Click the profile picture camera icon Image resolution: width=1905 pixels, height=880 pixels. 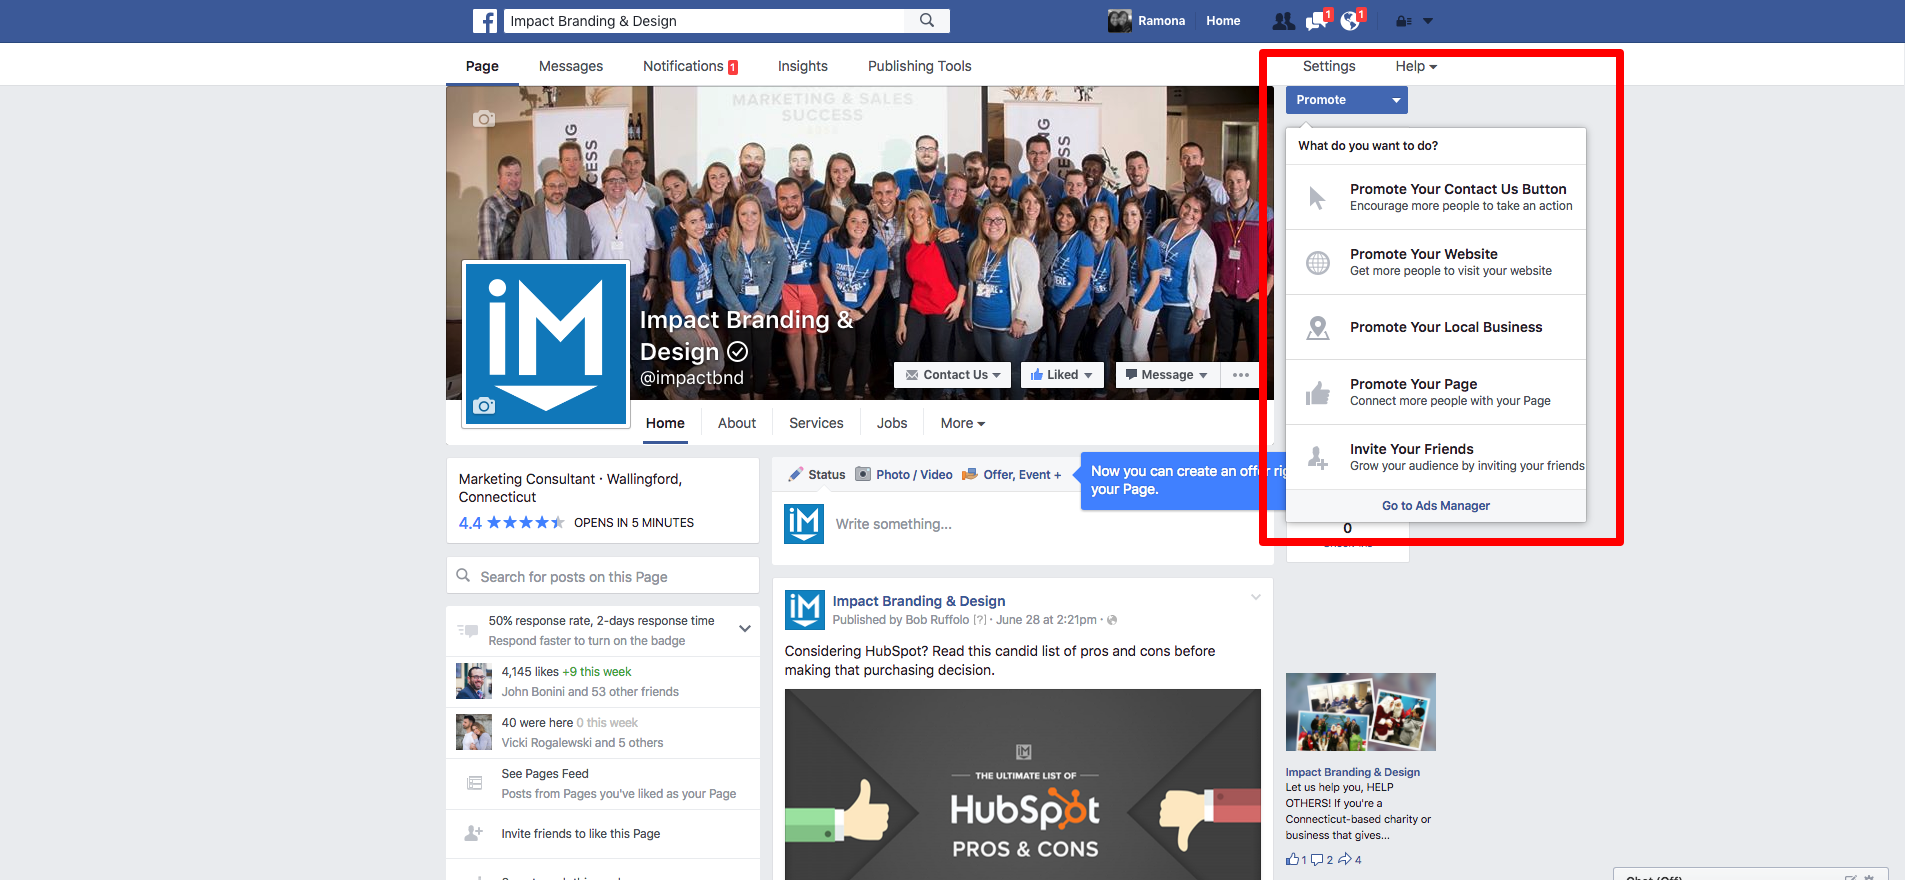(x=484, y=405)
